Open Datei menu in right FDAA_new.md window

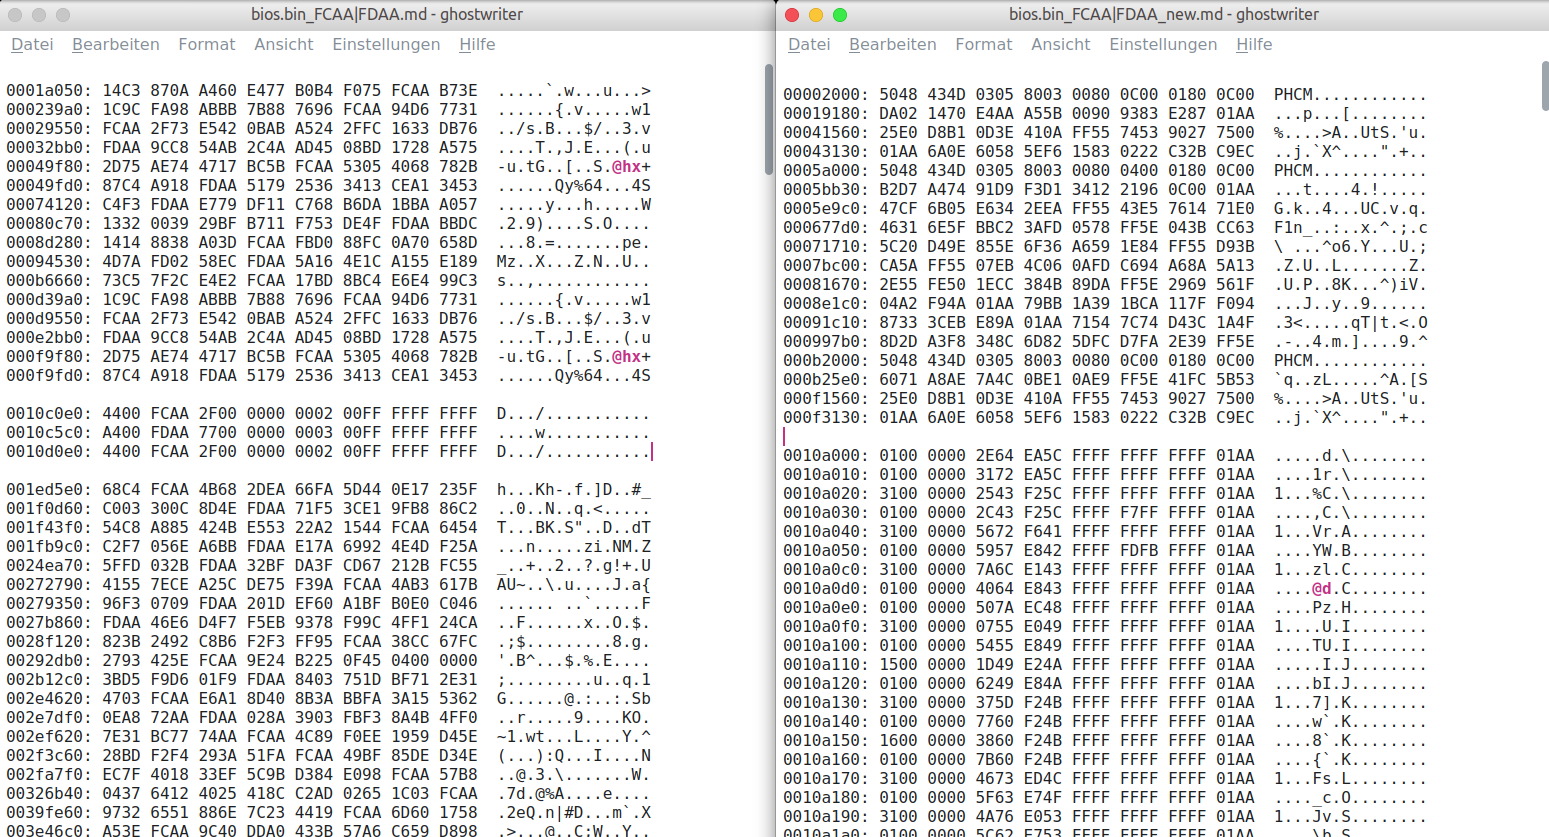pos(809,44)
